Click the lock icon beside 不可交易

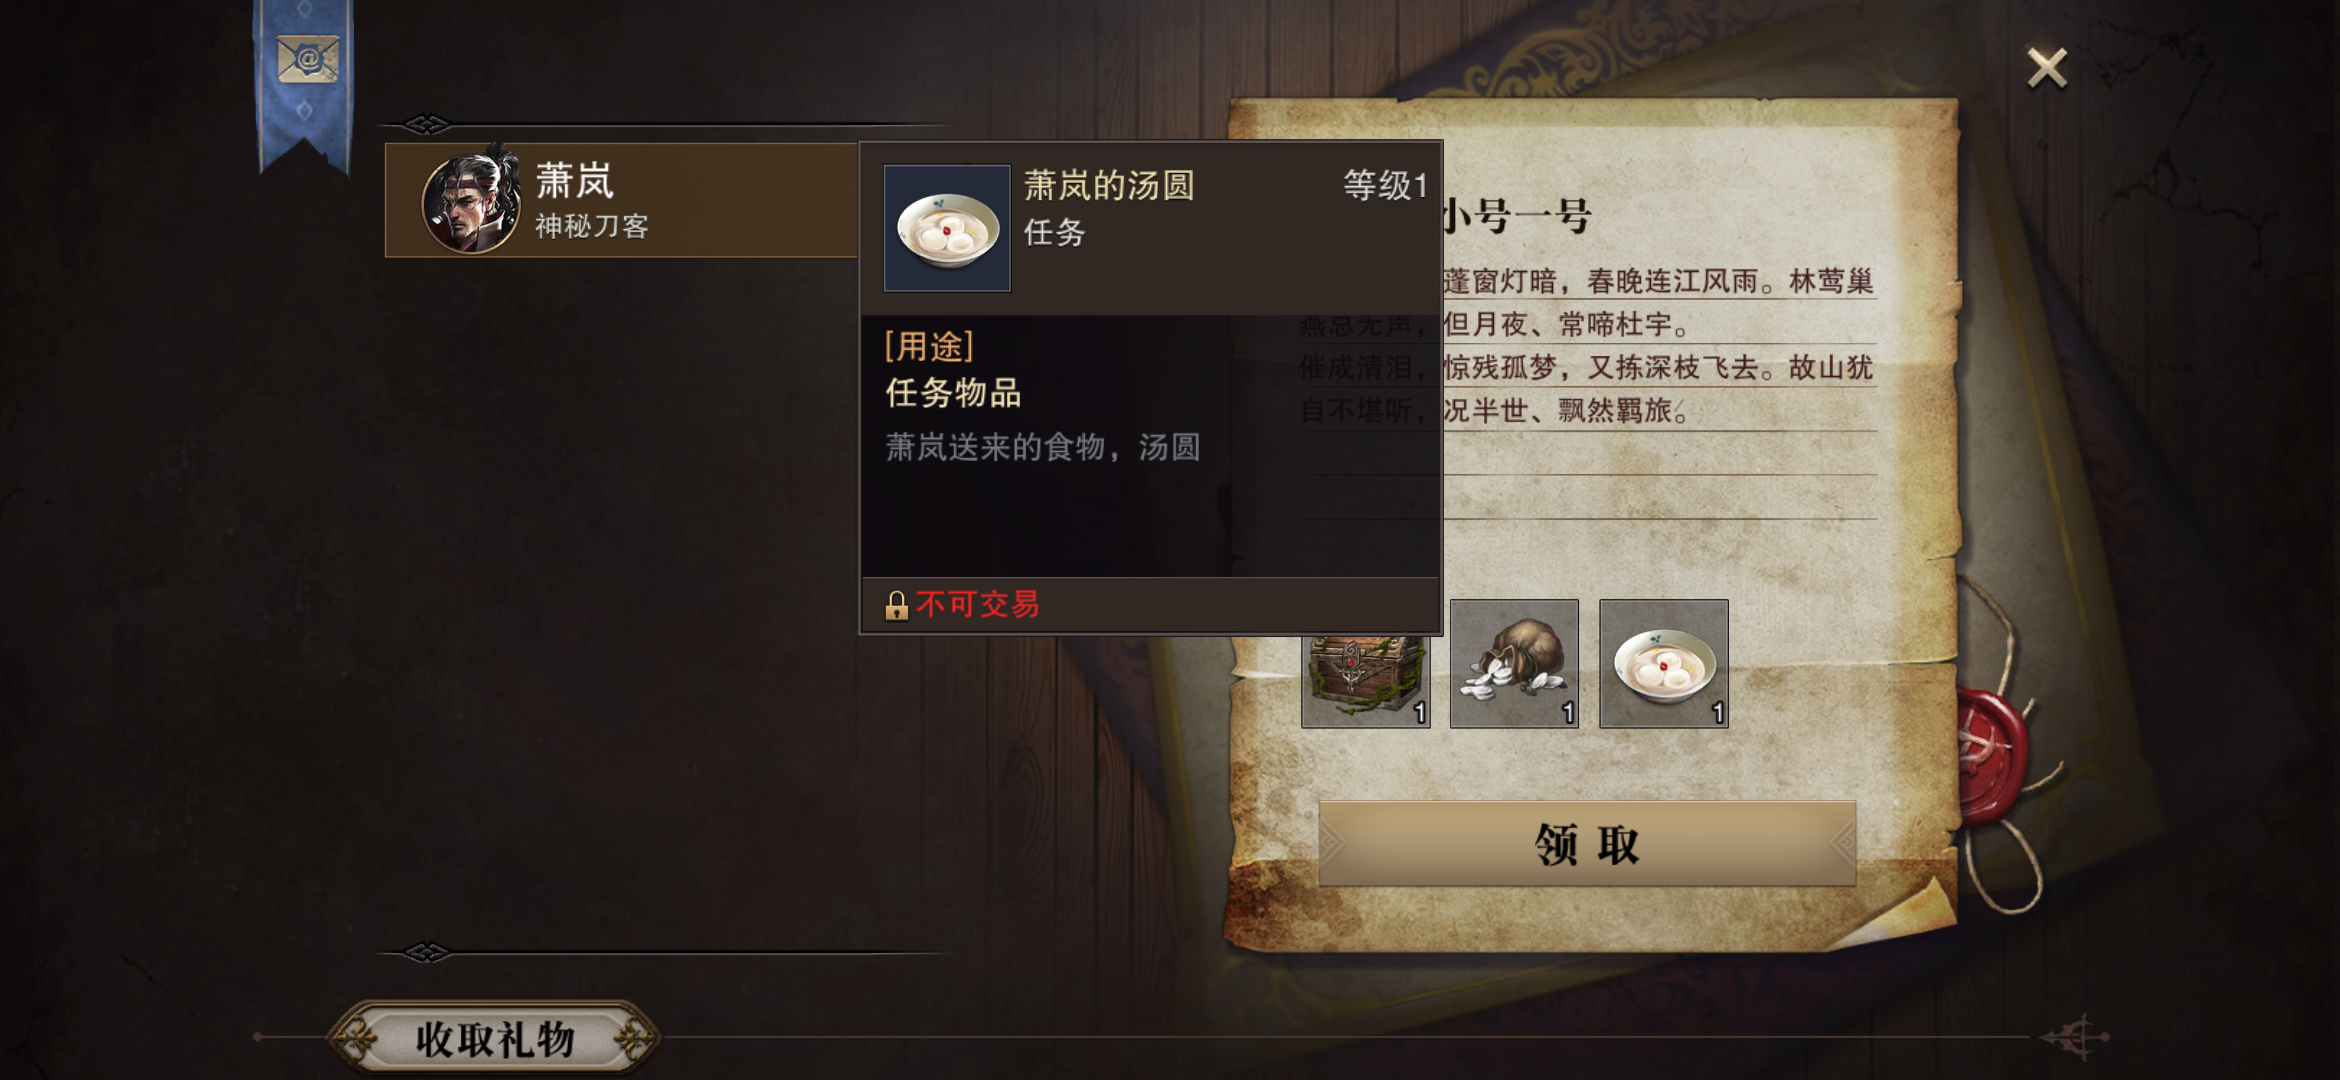pos(896,605)
